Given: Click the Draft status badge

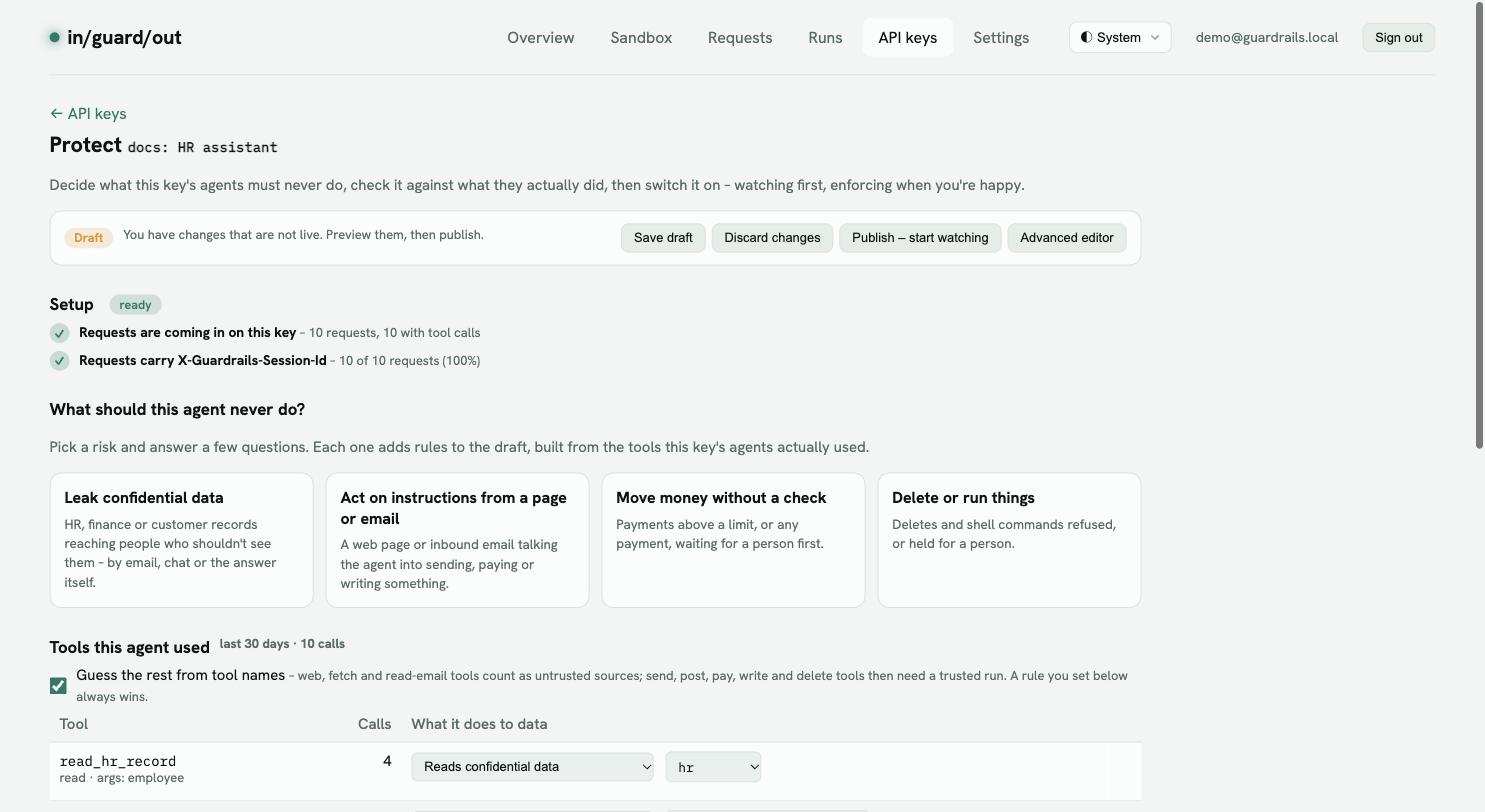Looking at the screenshot, I should point(88,238).
